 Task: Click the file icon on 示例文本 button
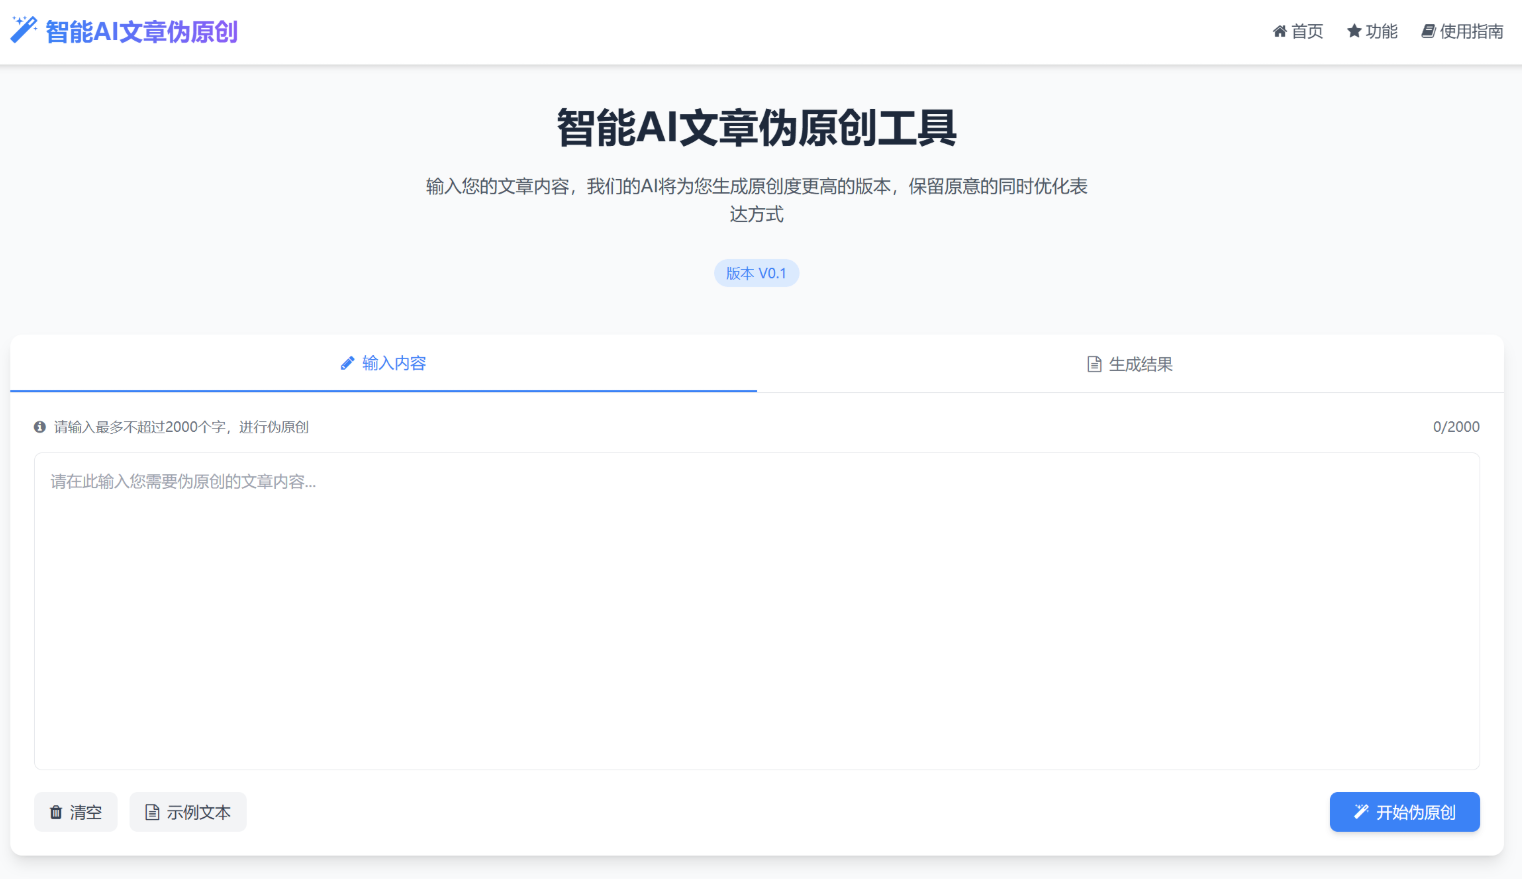152,812
